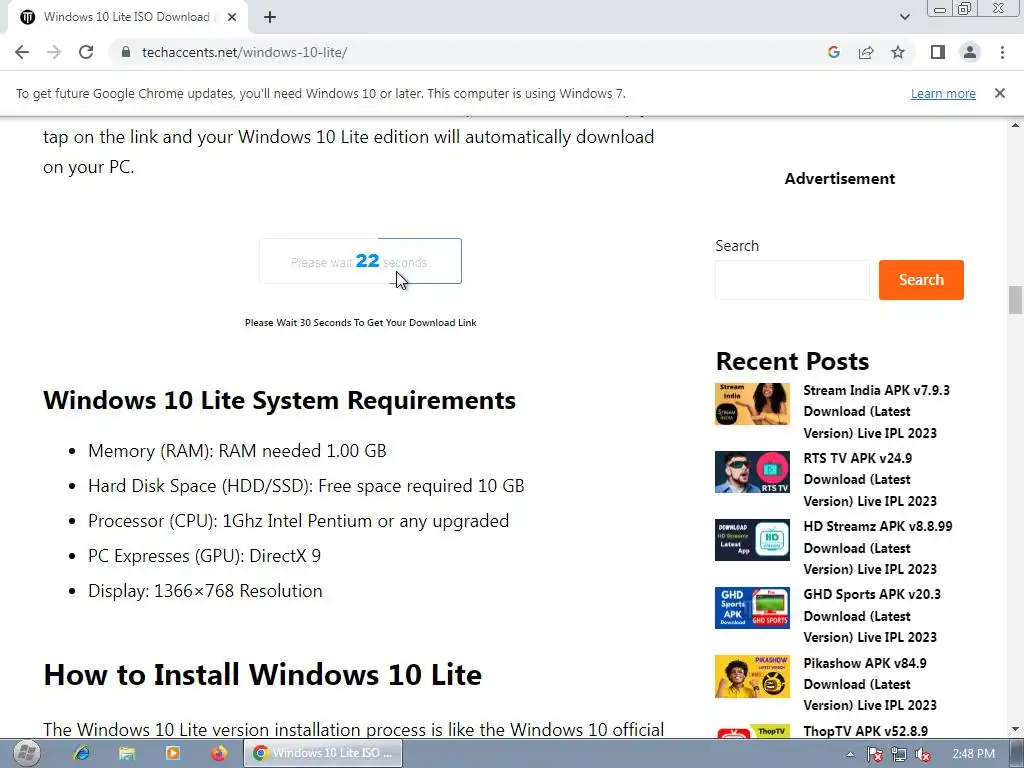This screenshot has width=1024, height=768.
Task: Click the GHD Sports thumbnail
Action: coord(752,607)
